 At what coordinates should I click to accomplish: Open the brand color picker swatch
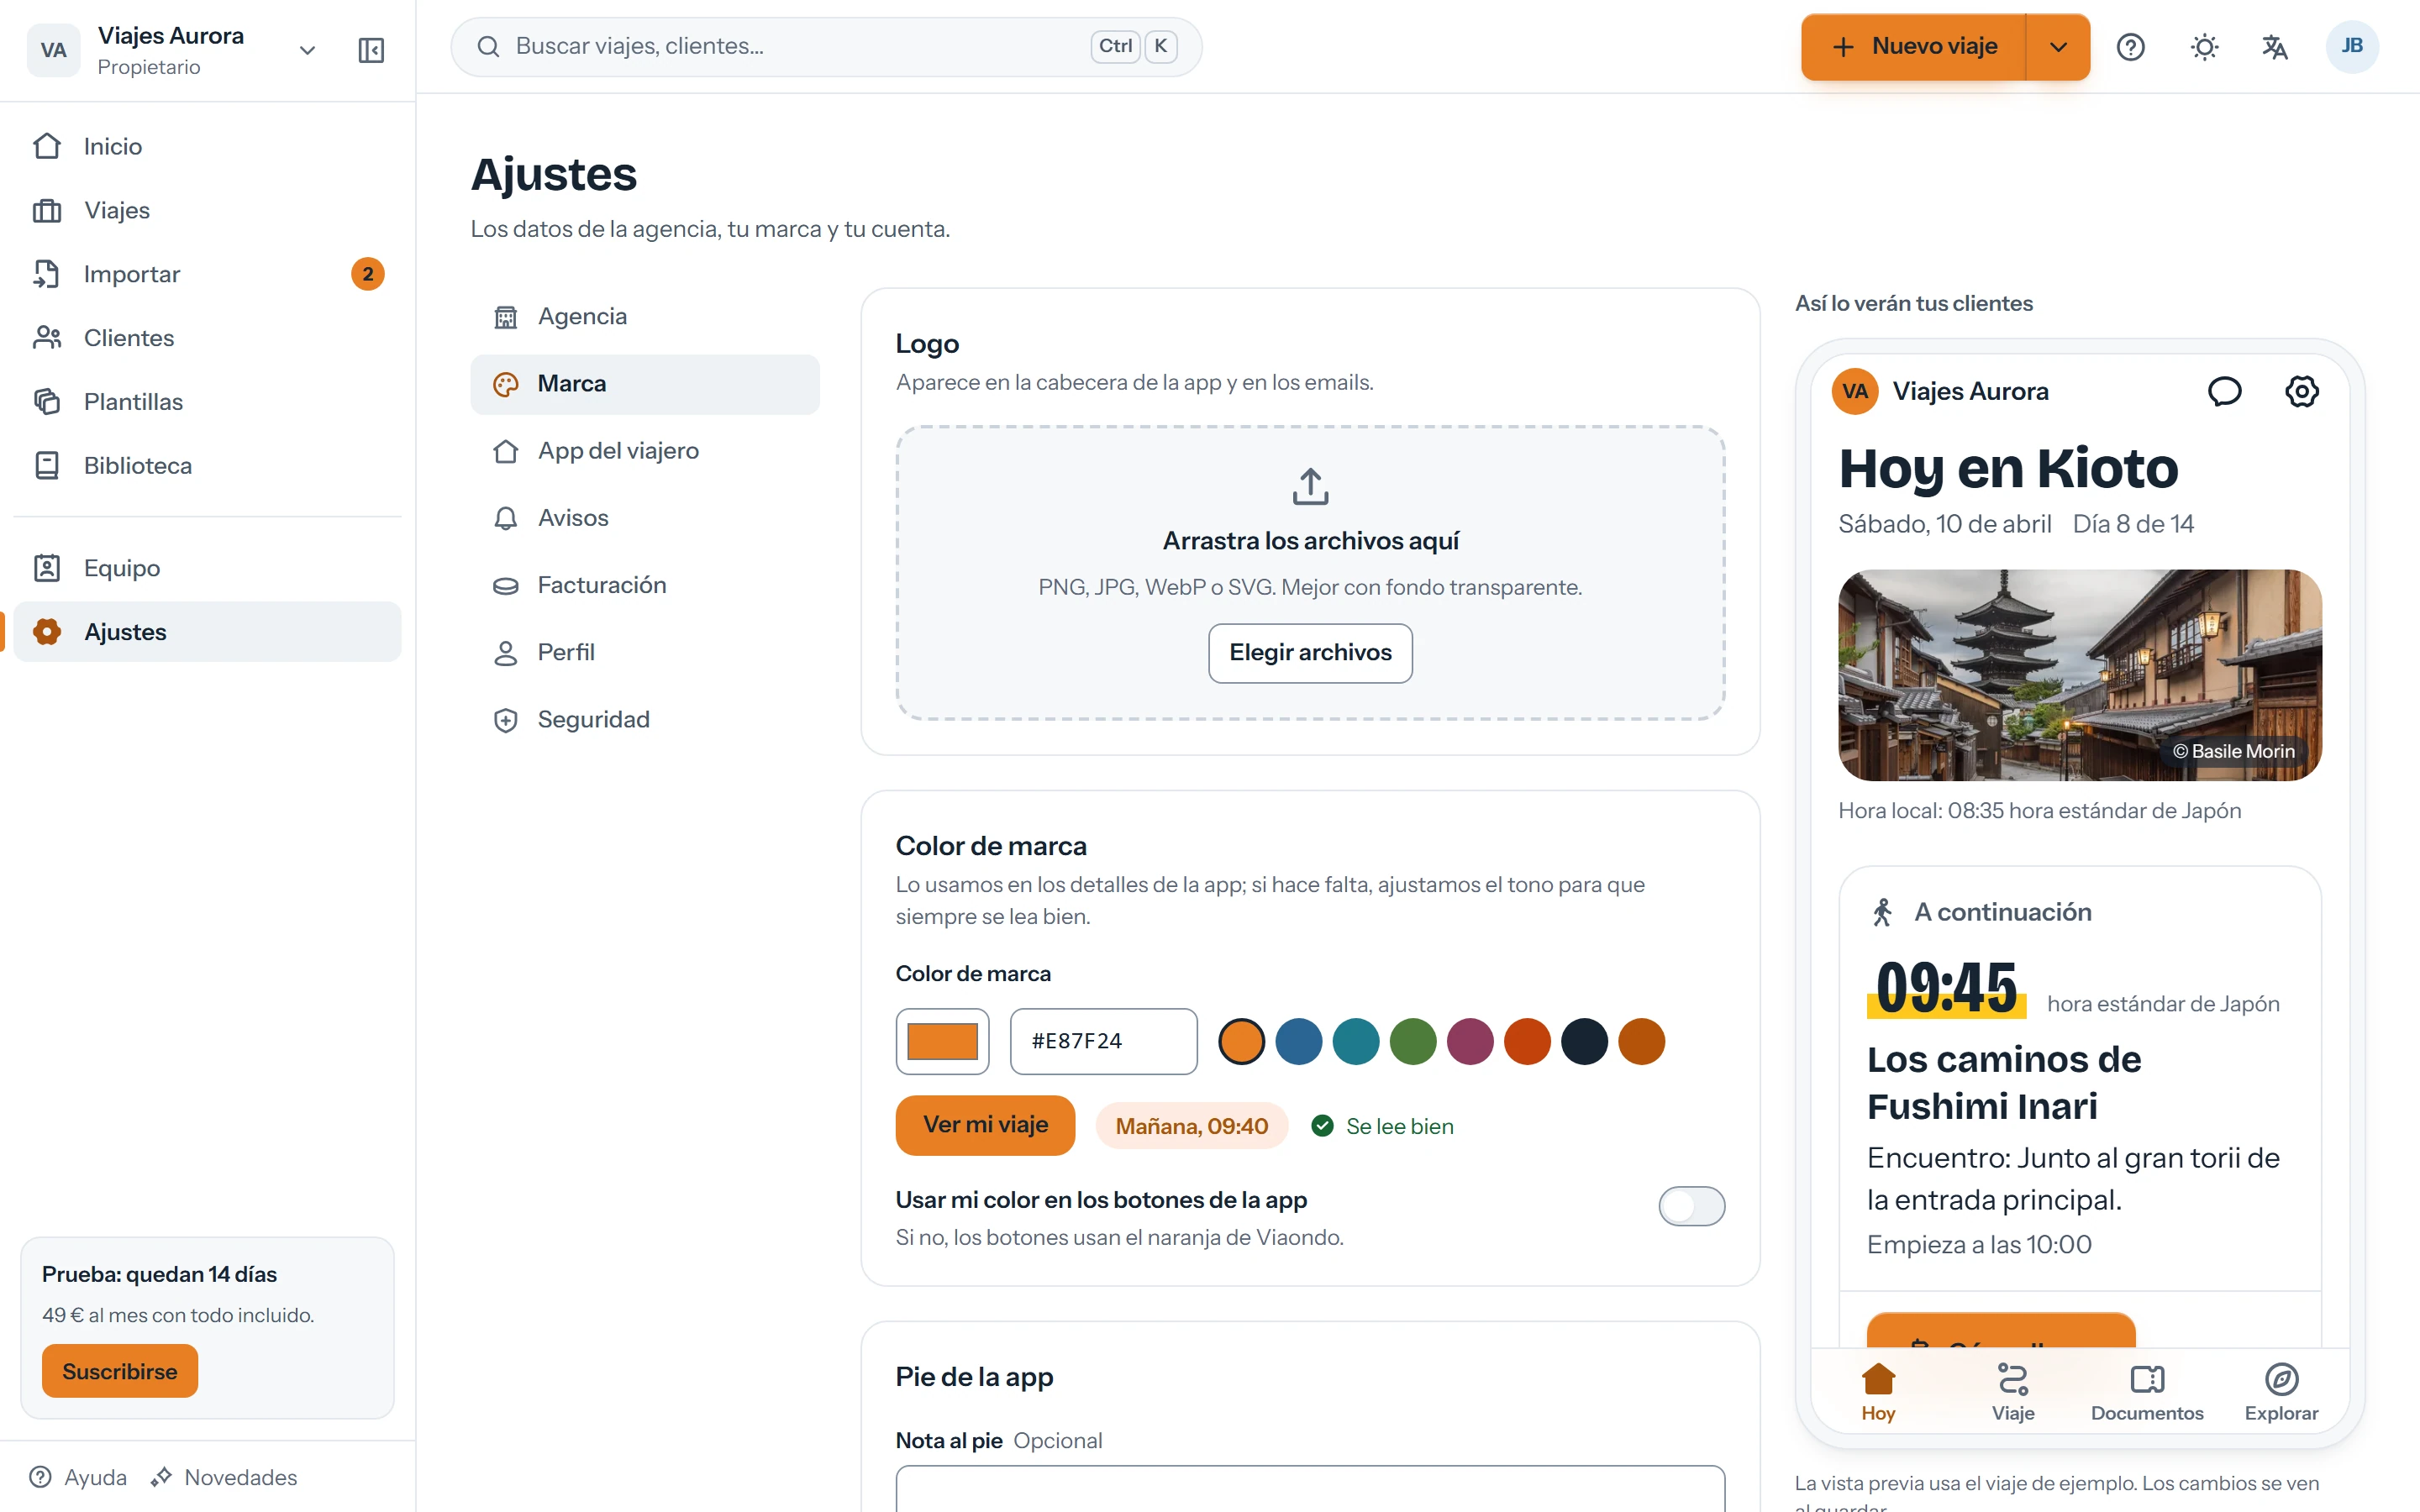click(942, 1041)
